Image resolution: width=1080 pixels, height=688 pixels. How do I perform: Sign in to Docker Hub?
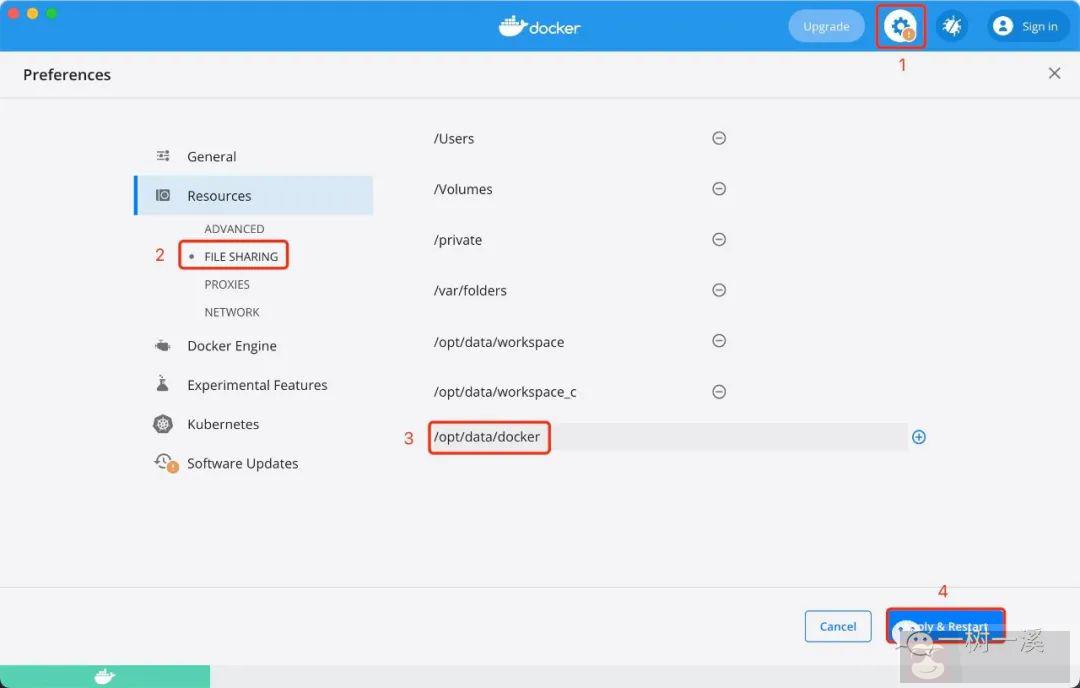(1027, 26)
